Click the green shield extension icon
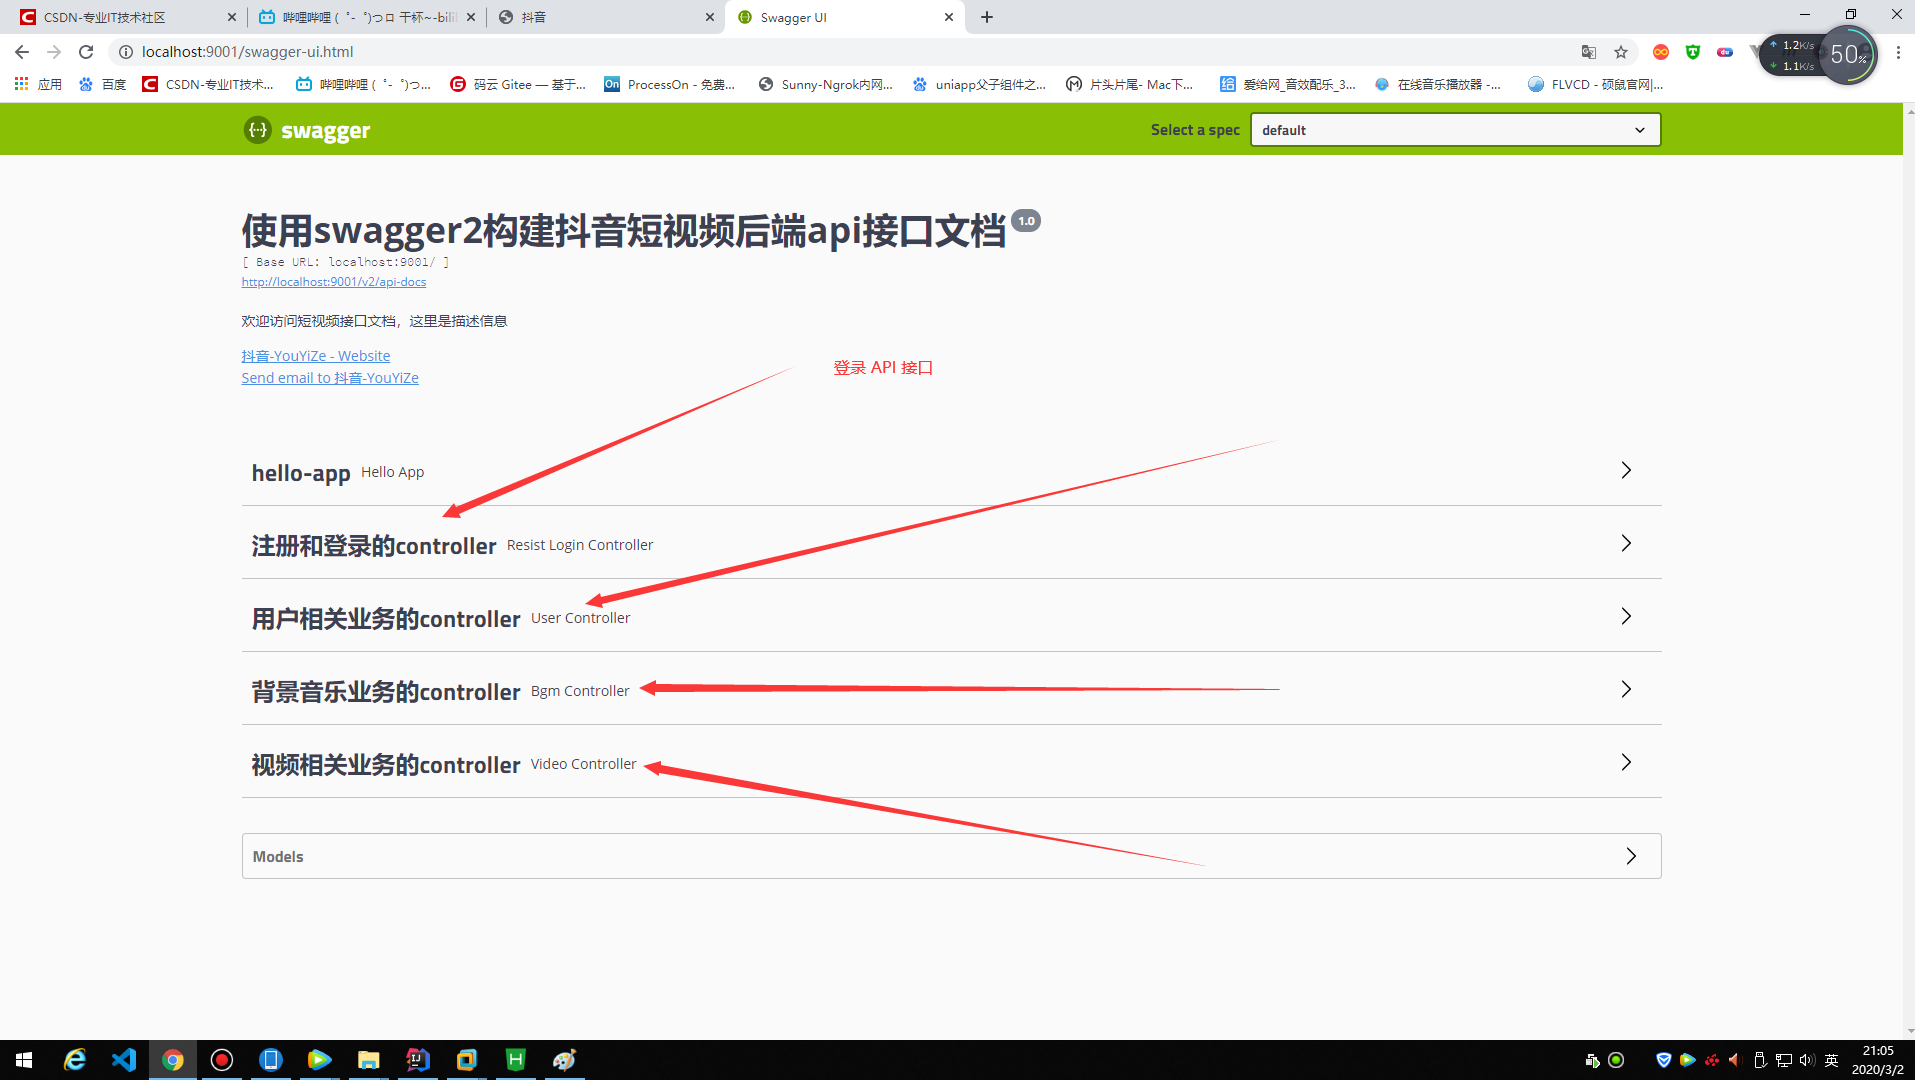 1693,52
